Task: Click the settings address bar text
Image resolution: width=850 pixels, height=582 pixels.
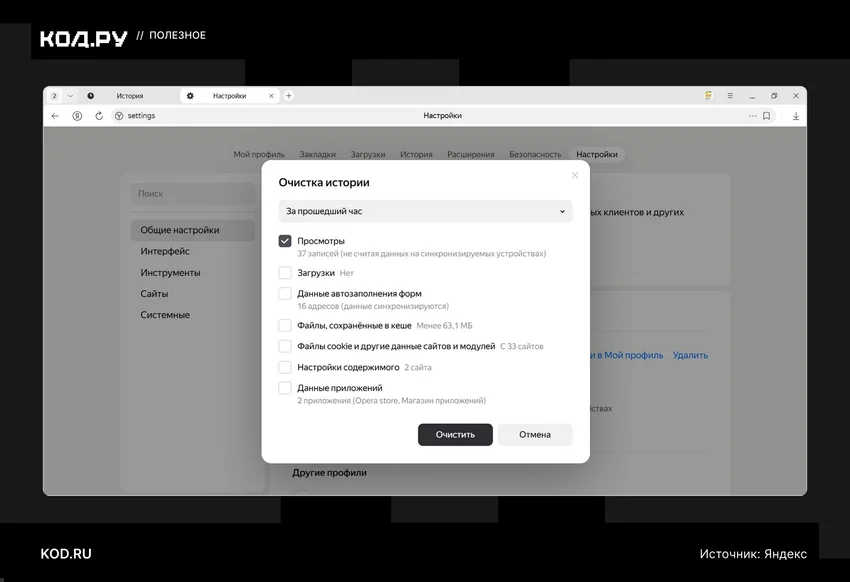Action: coord(141,116)
